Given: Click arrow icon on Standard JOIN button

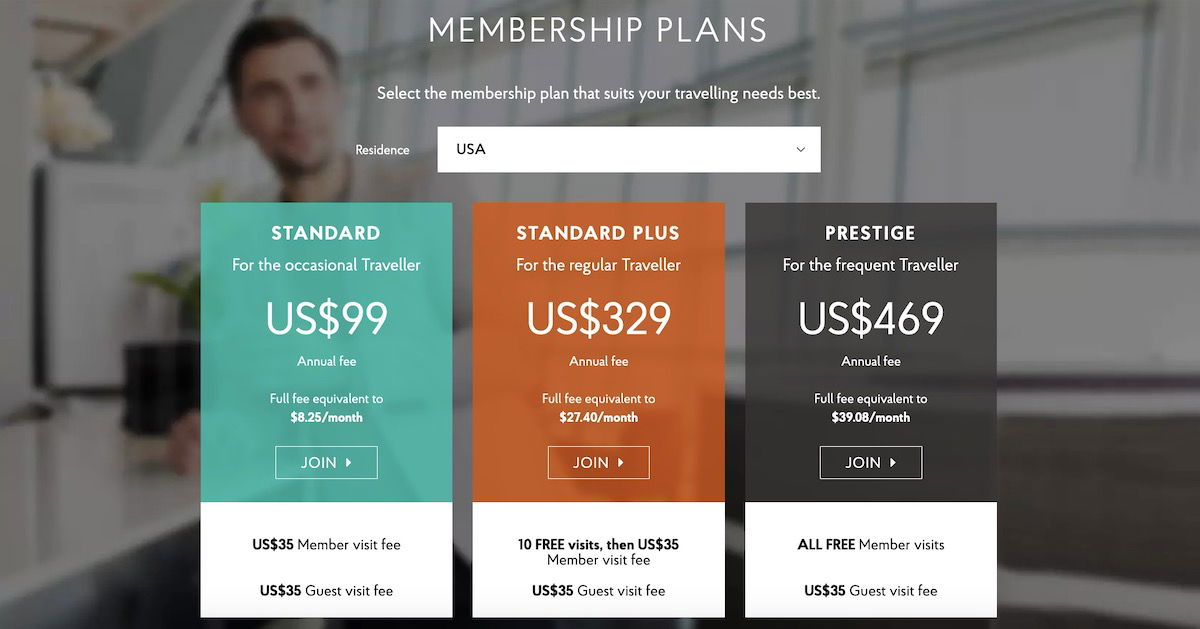Looking at the screenshot, I should click(x=349, y=463).
